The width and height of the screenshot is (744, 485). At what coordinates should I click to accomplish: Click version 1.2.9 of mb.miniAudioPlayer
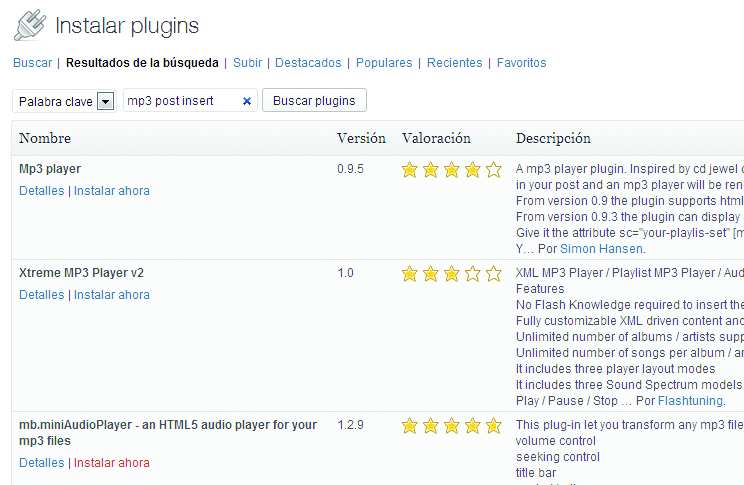[350, 425]
